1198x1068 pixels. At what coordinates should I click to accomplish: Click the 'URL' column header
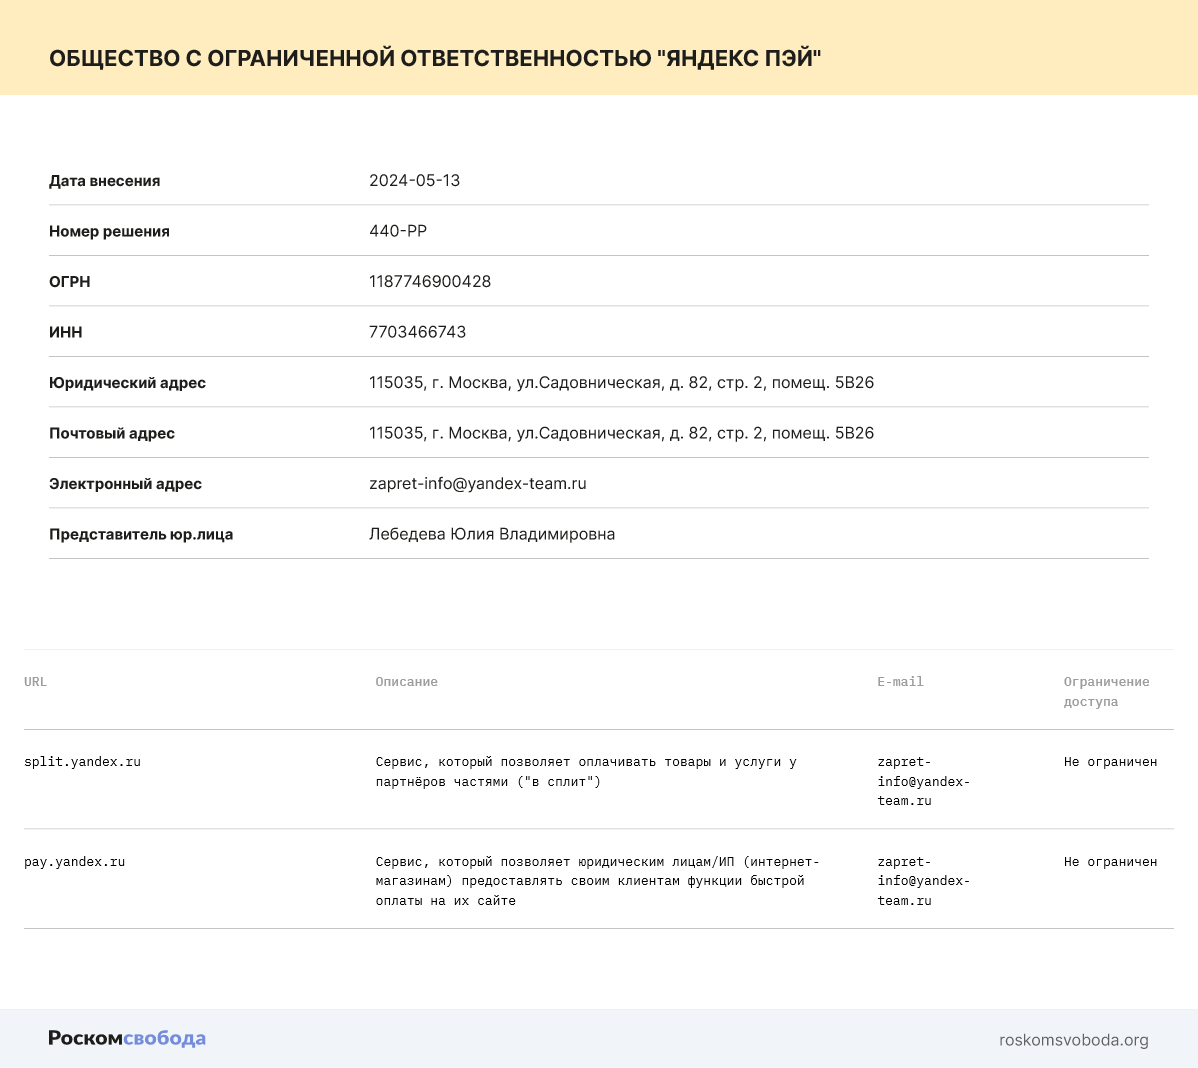pos(35,681)
